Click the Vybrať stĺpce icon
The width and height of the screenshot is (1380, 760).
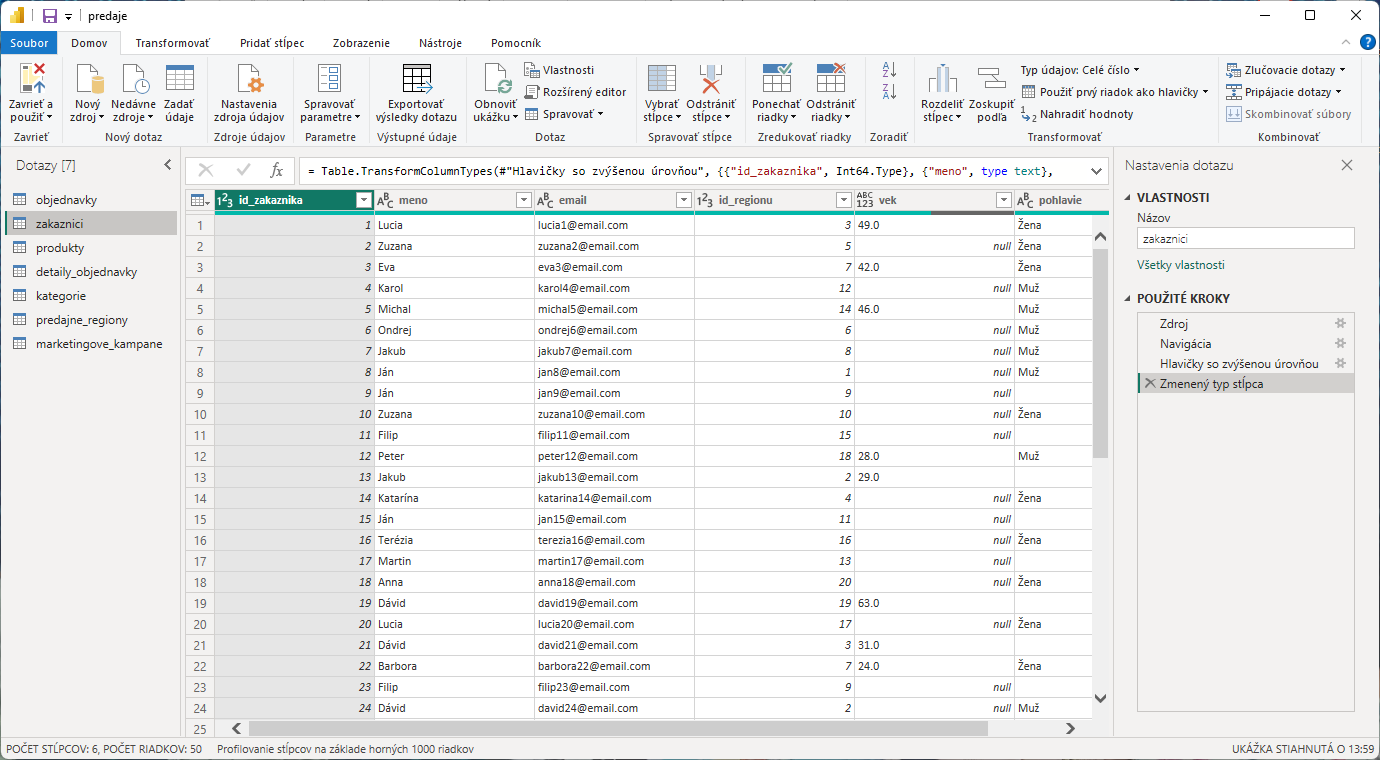click(661, 78)
